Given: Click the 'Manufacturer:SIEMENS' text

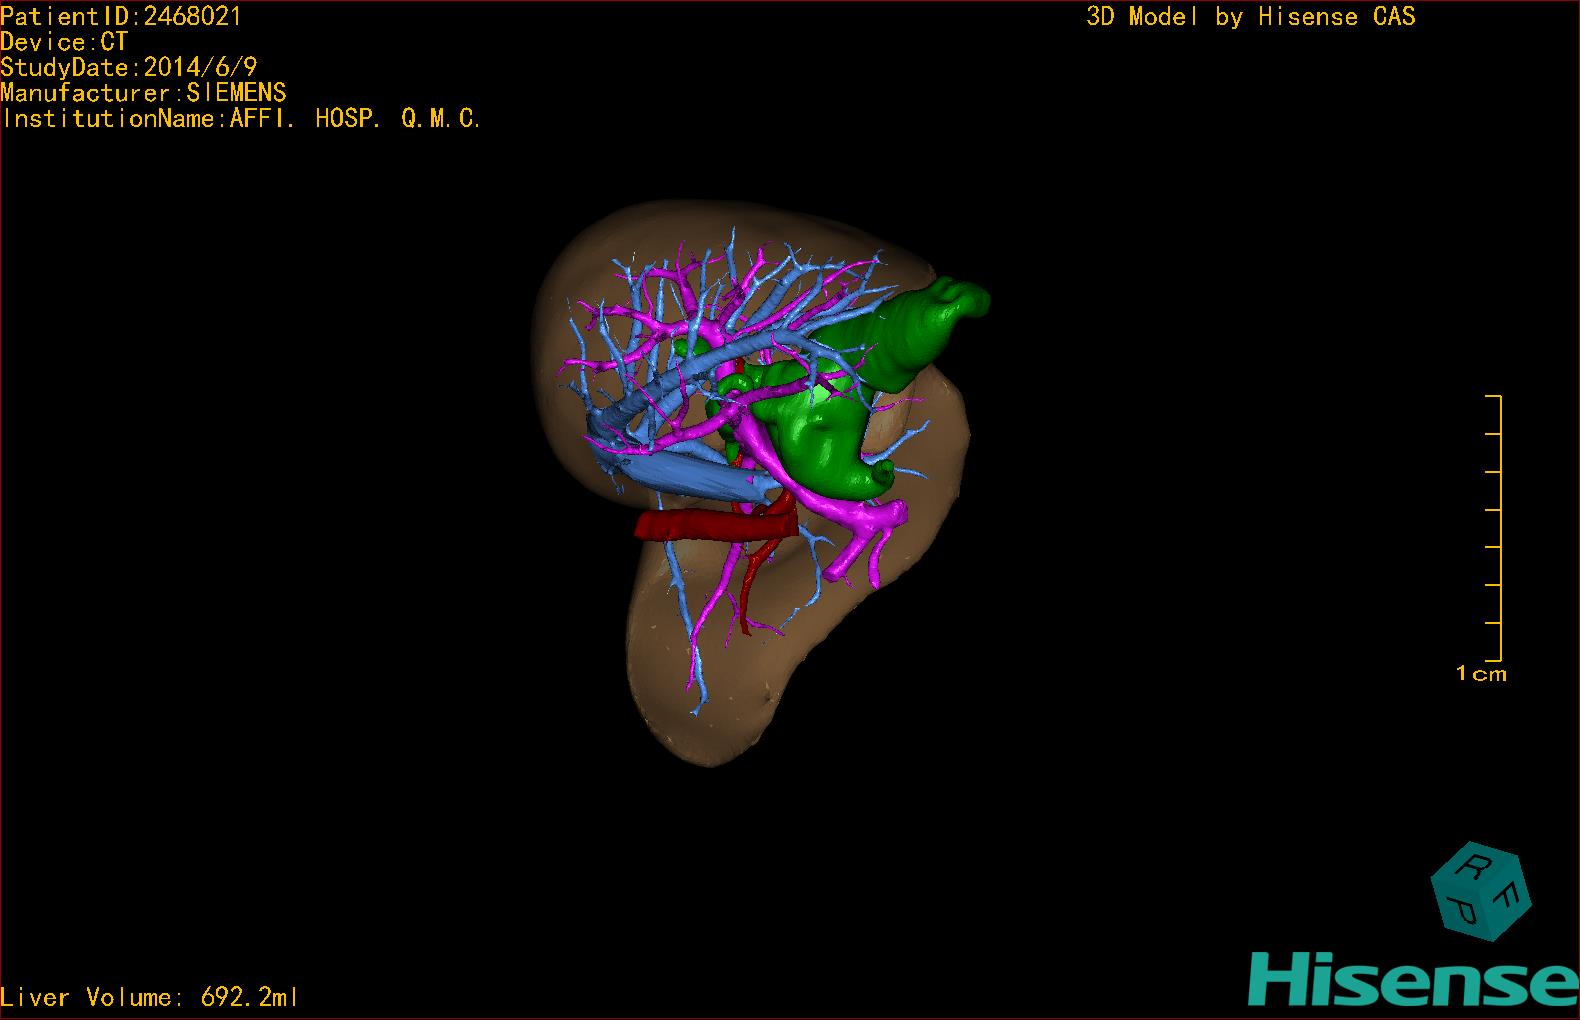Looking at the screenshot, I should tap(143, 93).
